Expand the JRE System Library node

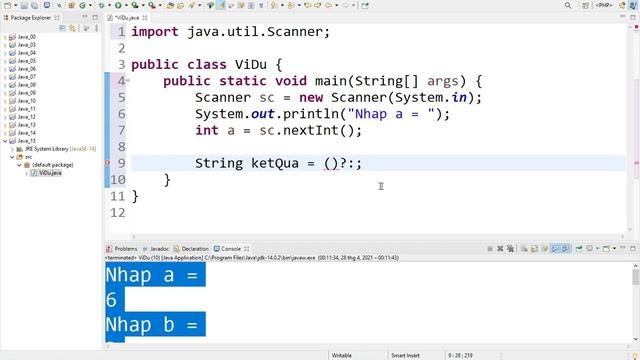tap(12, 149)
